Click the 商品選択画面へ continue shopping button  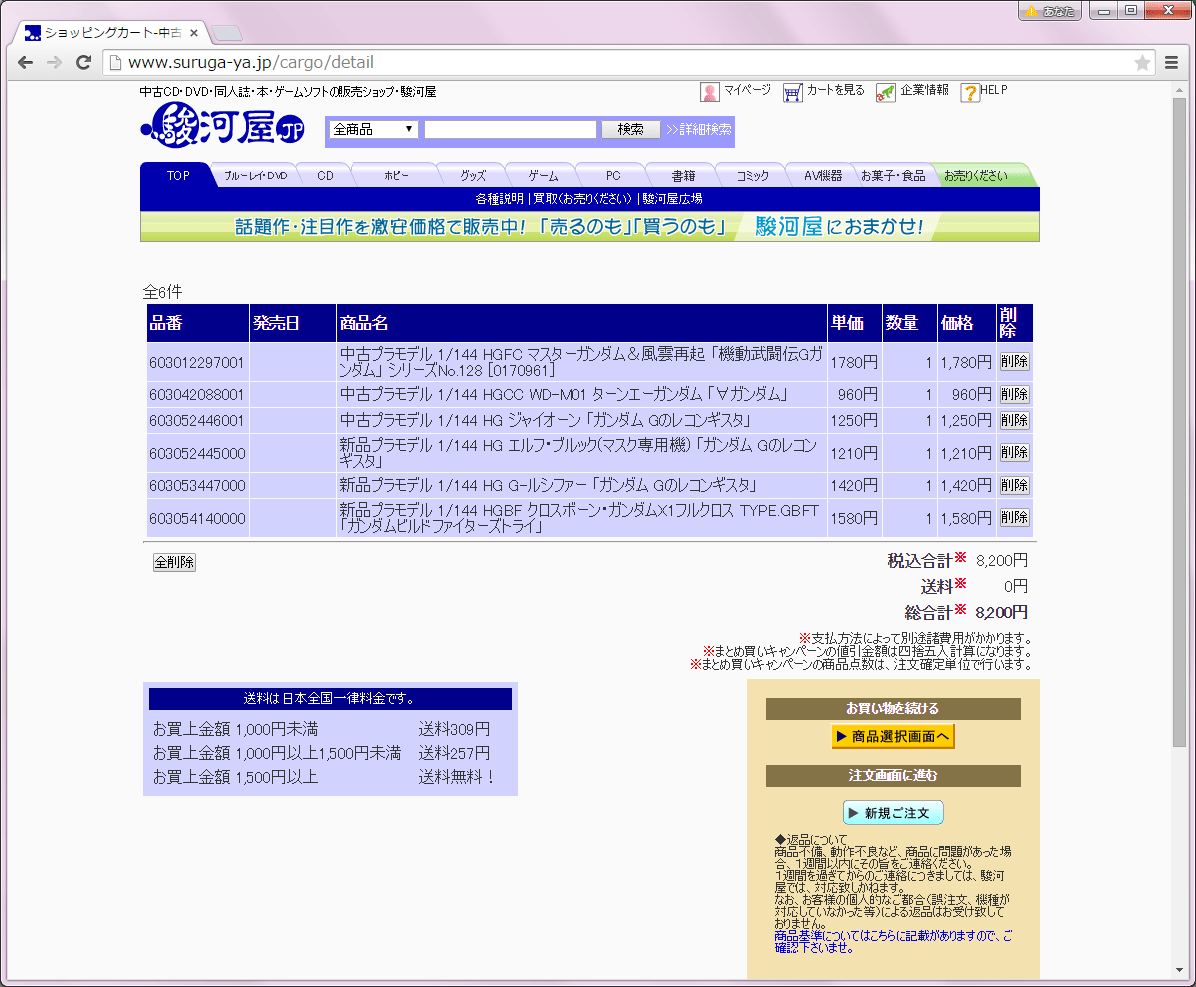pos(893,736)
